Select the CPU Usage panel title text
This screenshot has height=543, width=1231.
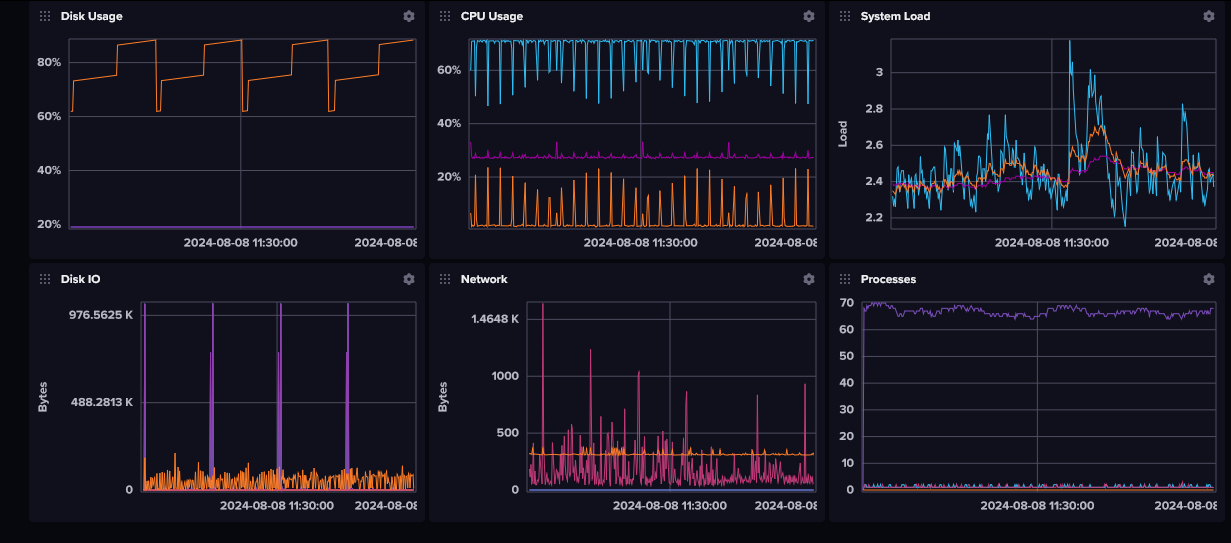491,16
